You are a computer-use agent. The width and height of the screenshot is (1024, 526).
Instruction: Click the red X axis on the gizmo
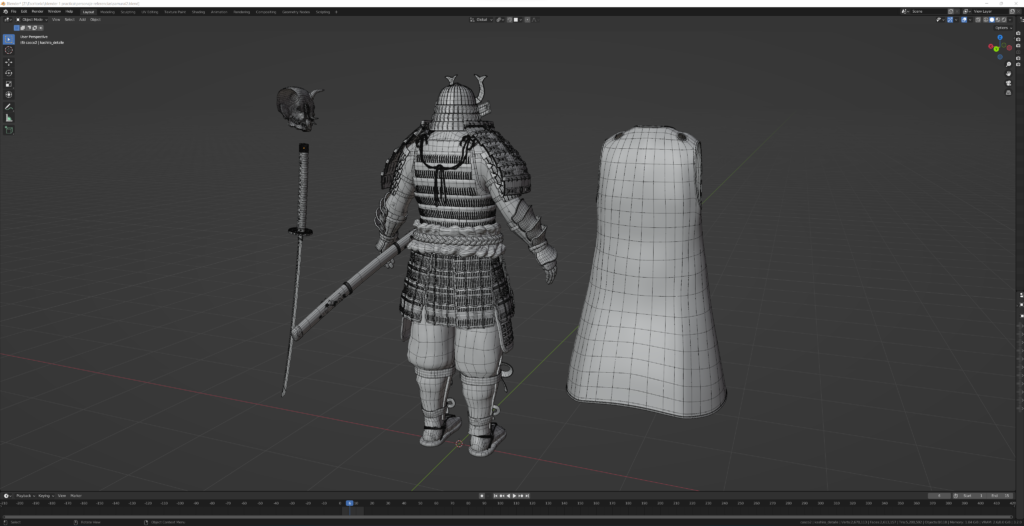pyautogui.click(x=991, y=46)
